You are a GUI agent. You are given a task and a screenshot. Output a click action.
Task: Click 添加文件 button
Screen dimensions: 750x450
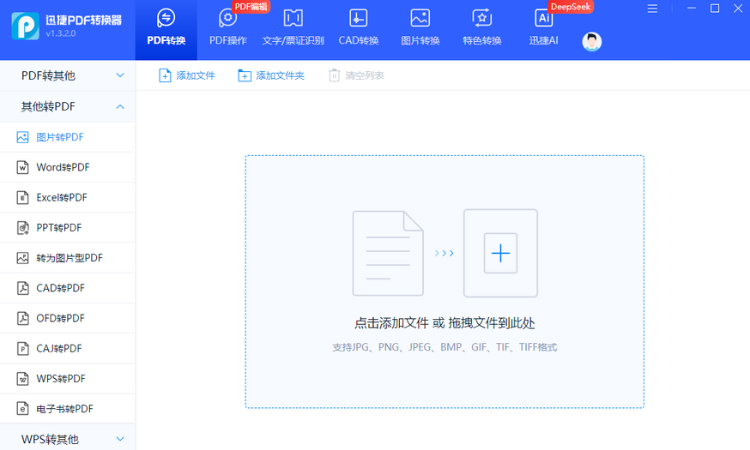(187, 75)
